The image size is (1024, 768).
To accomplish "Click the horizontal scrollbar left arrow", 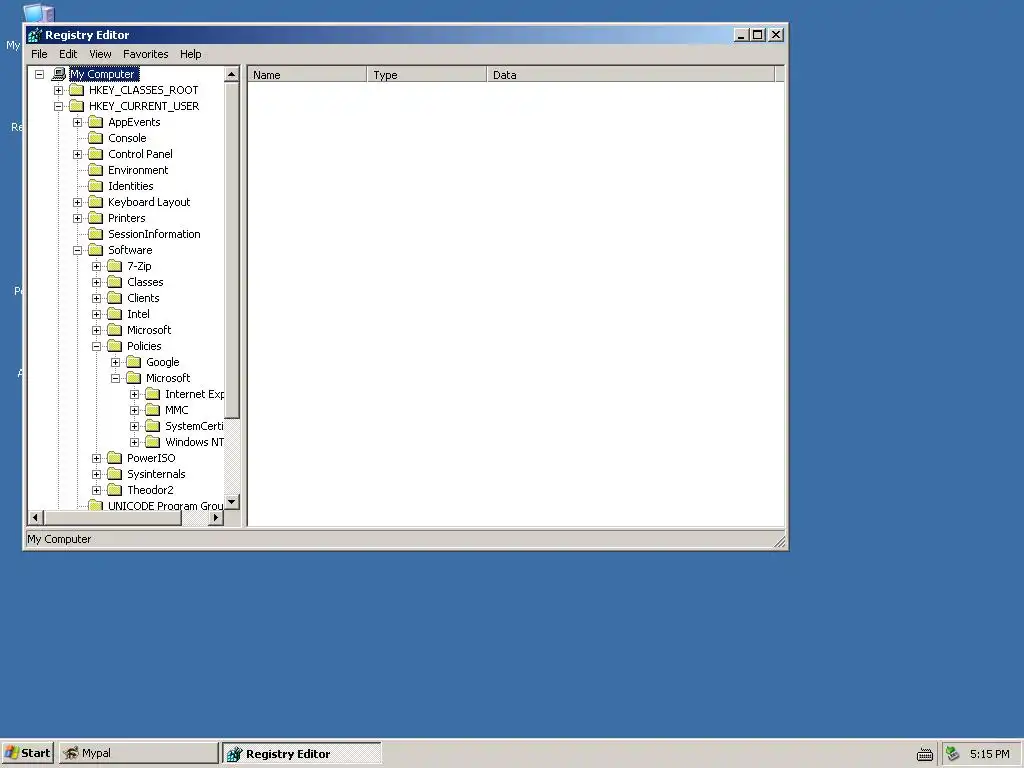I will tap(36, 518).
